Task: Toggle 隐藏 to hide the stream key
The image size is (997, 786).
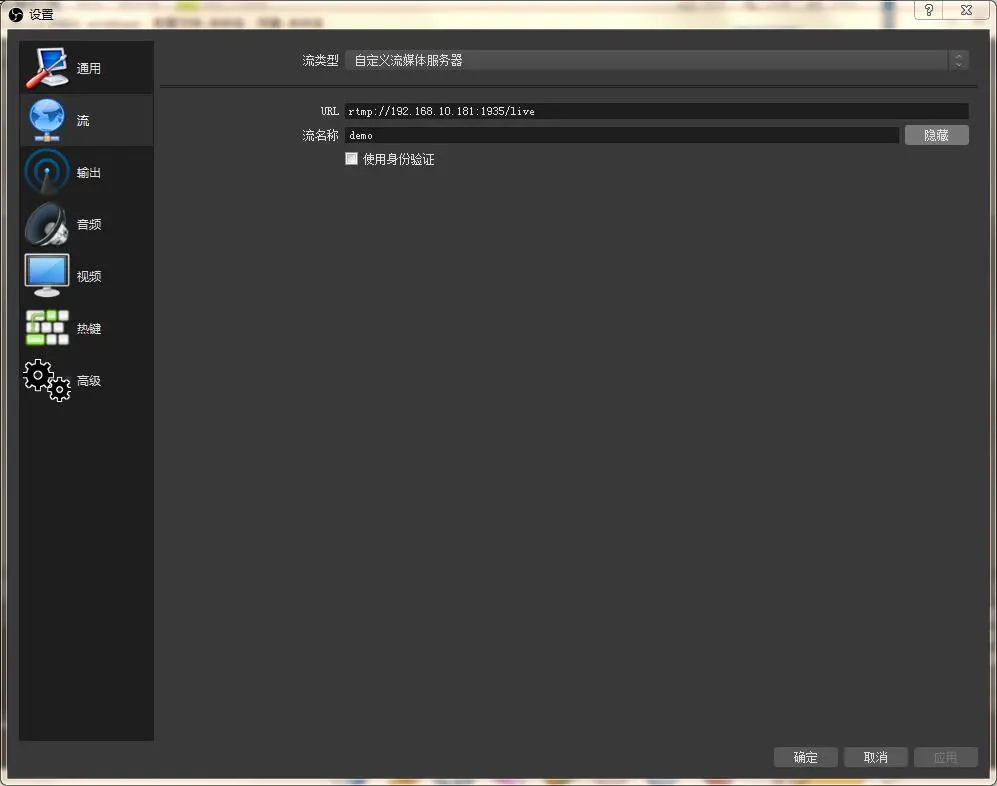Action: pos(936,135)
